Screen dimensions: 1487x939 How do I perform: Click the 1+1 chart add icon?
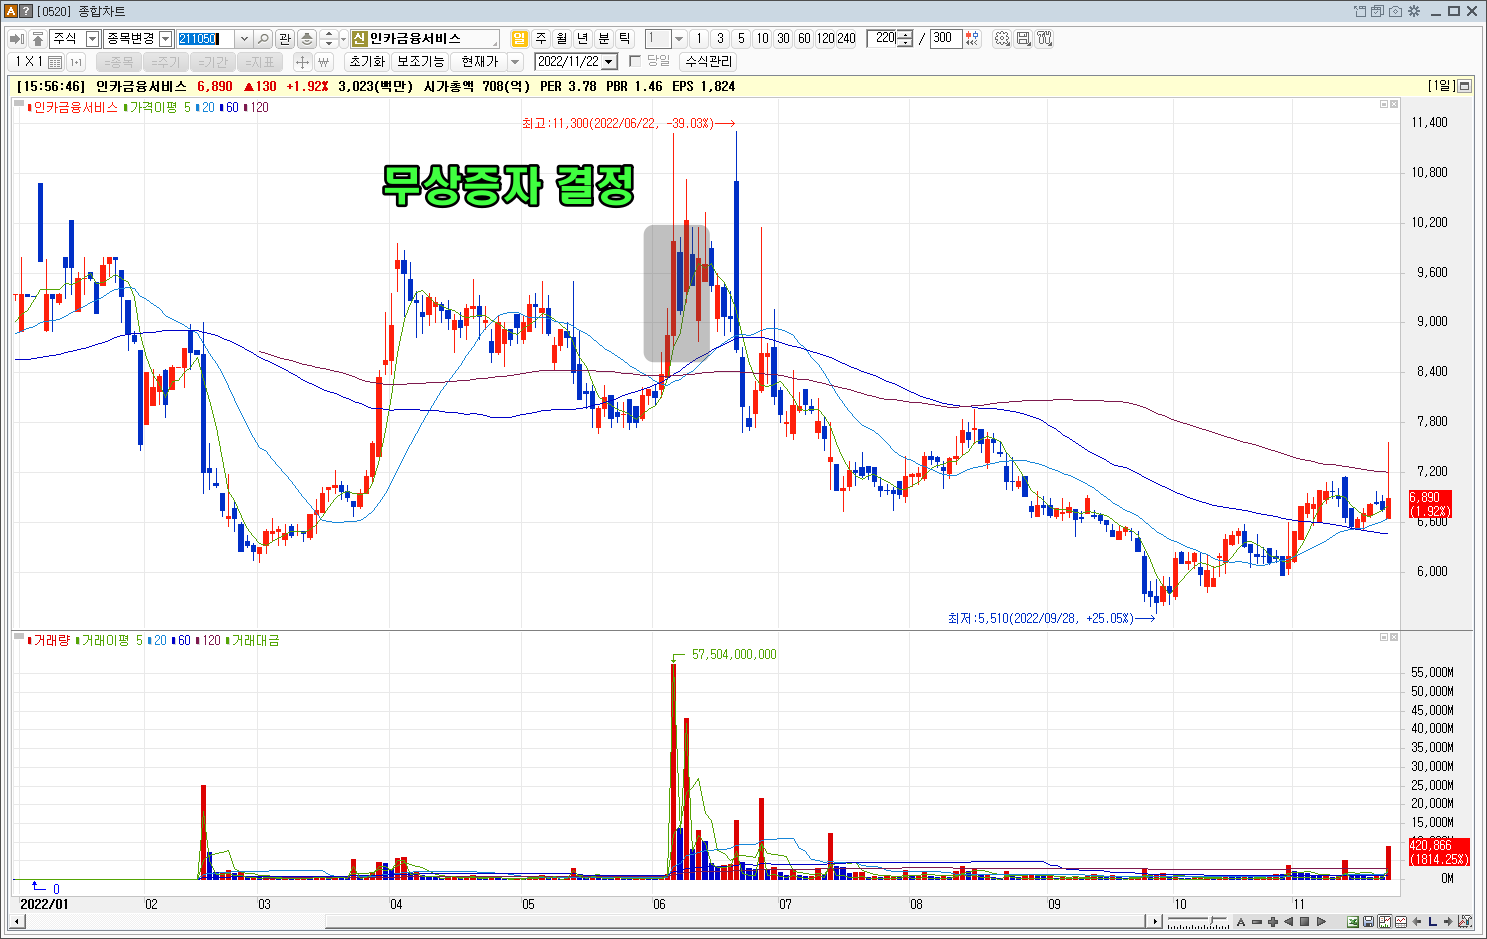(76, 62)
